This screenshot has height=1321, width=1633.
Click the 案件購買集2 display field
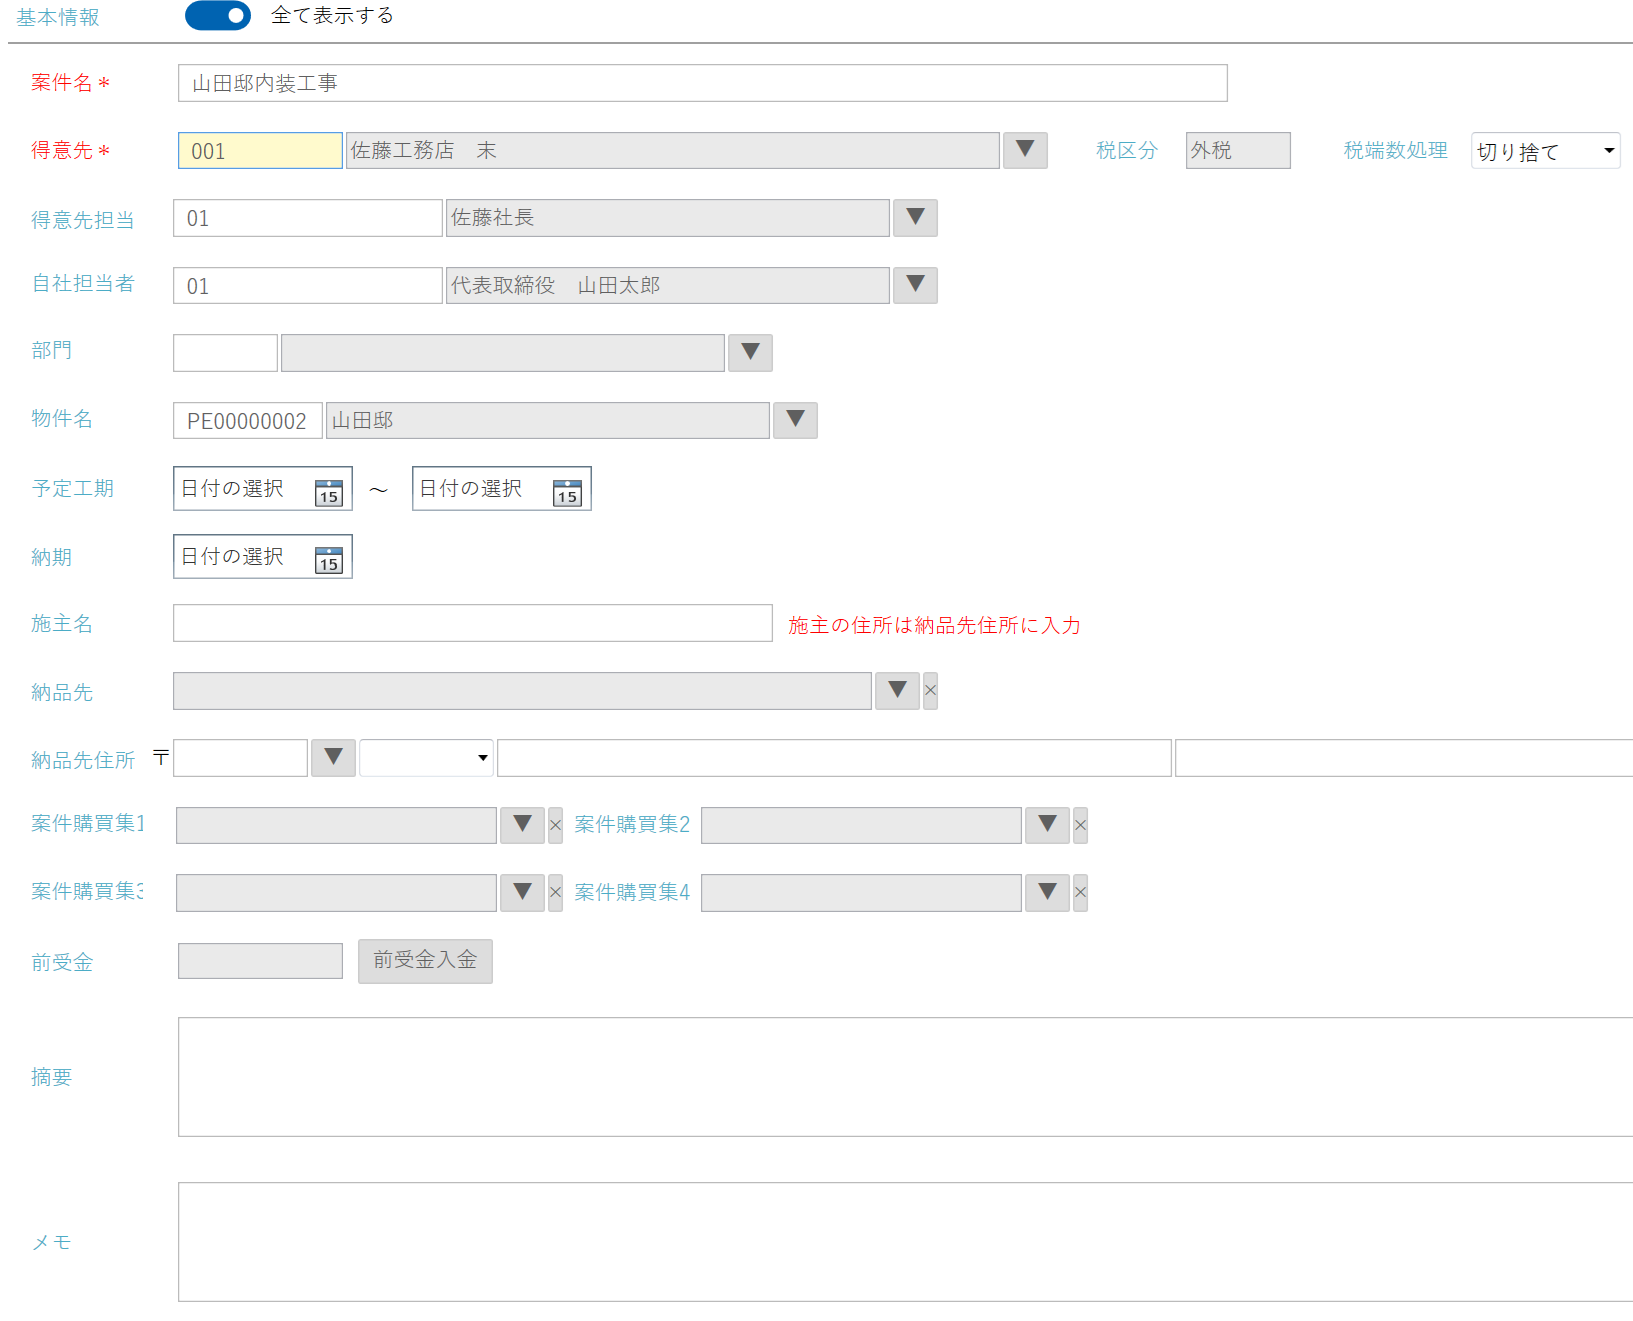[861, 826]
